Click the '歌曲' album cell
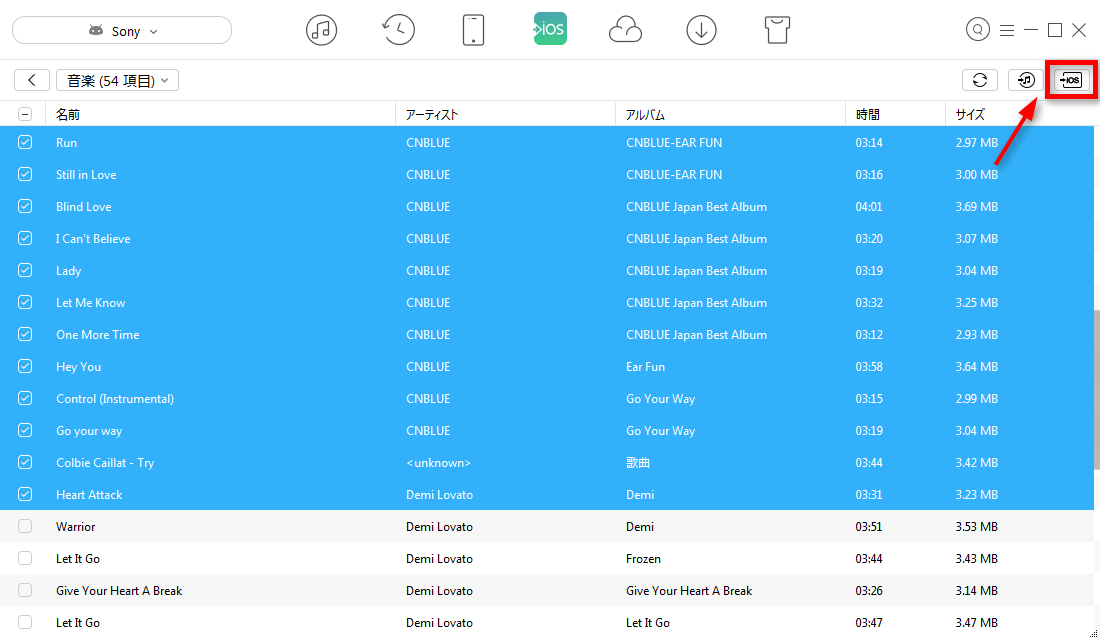The width and height of the screenshot is (1100, 640). click(638, 463)
